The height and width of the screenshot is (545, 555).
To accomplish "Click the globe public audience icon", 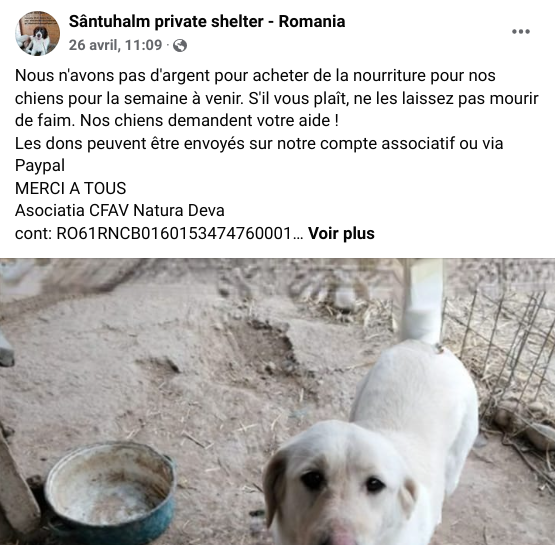I will pos(180,46).
